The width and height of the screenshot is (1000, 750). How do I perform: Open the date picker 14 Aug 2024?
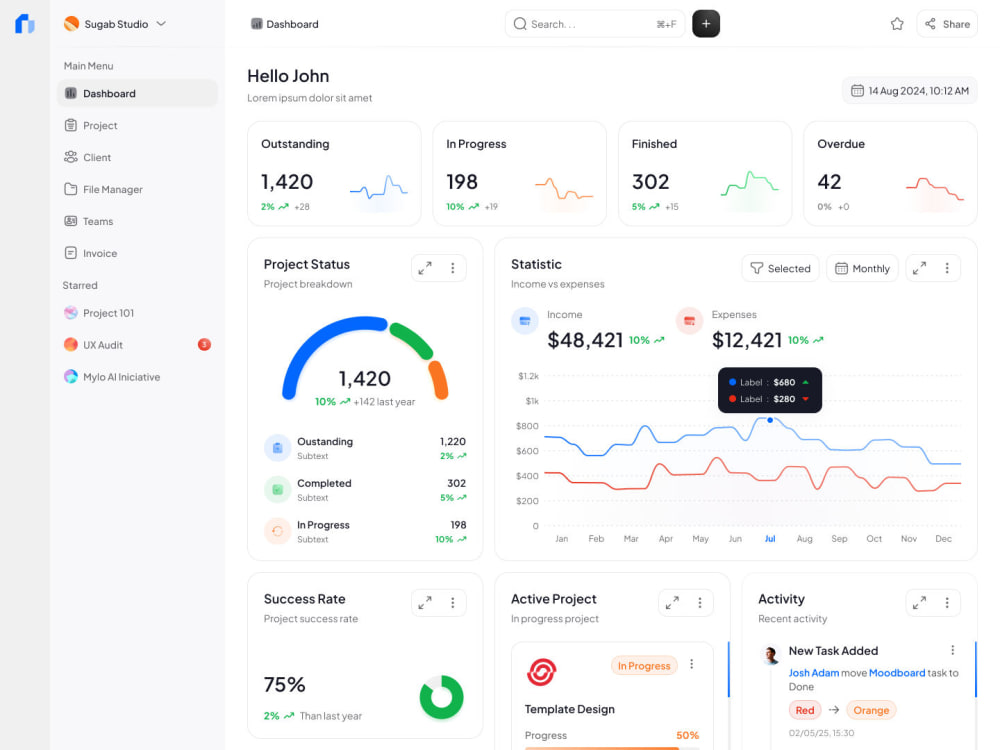click(909, 91)
